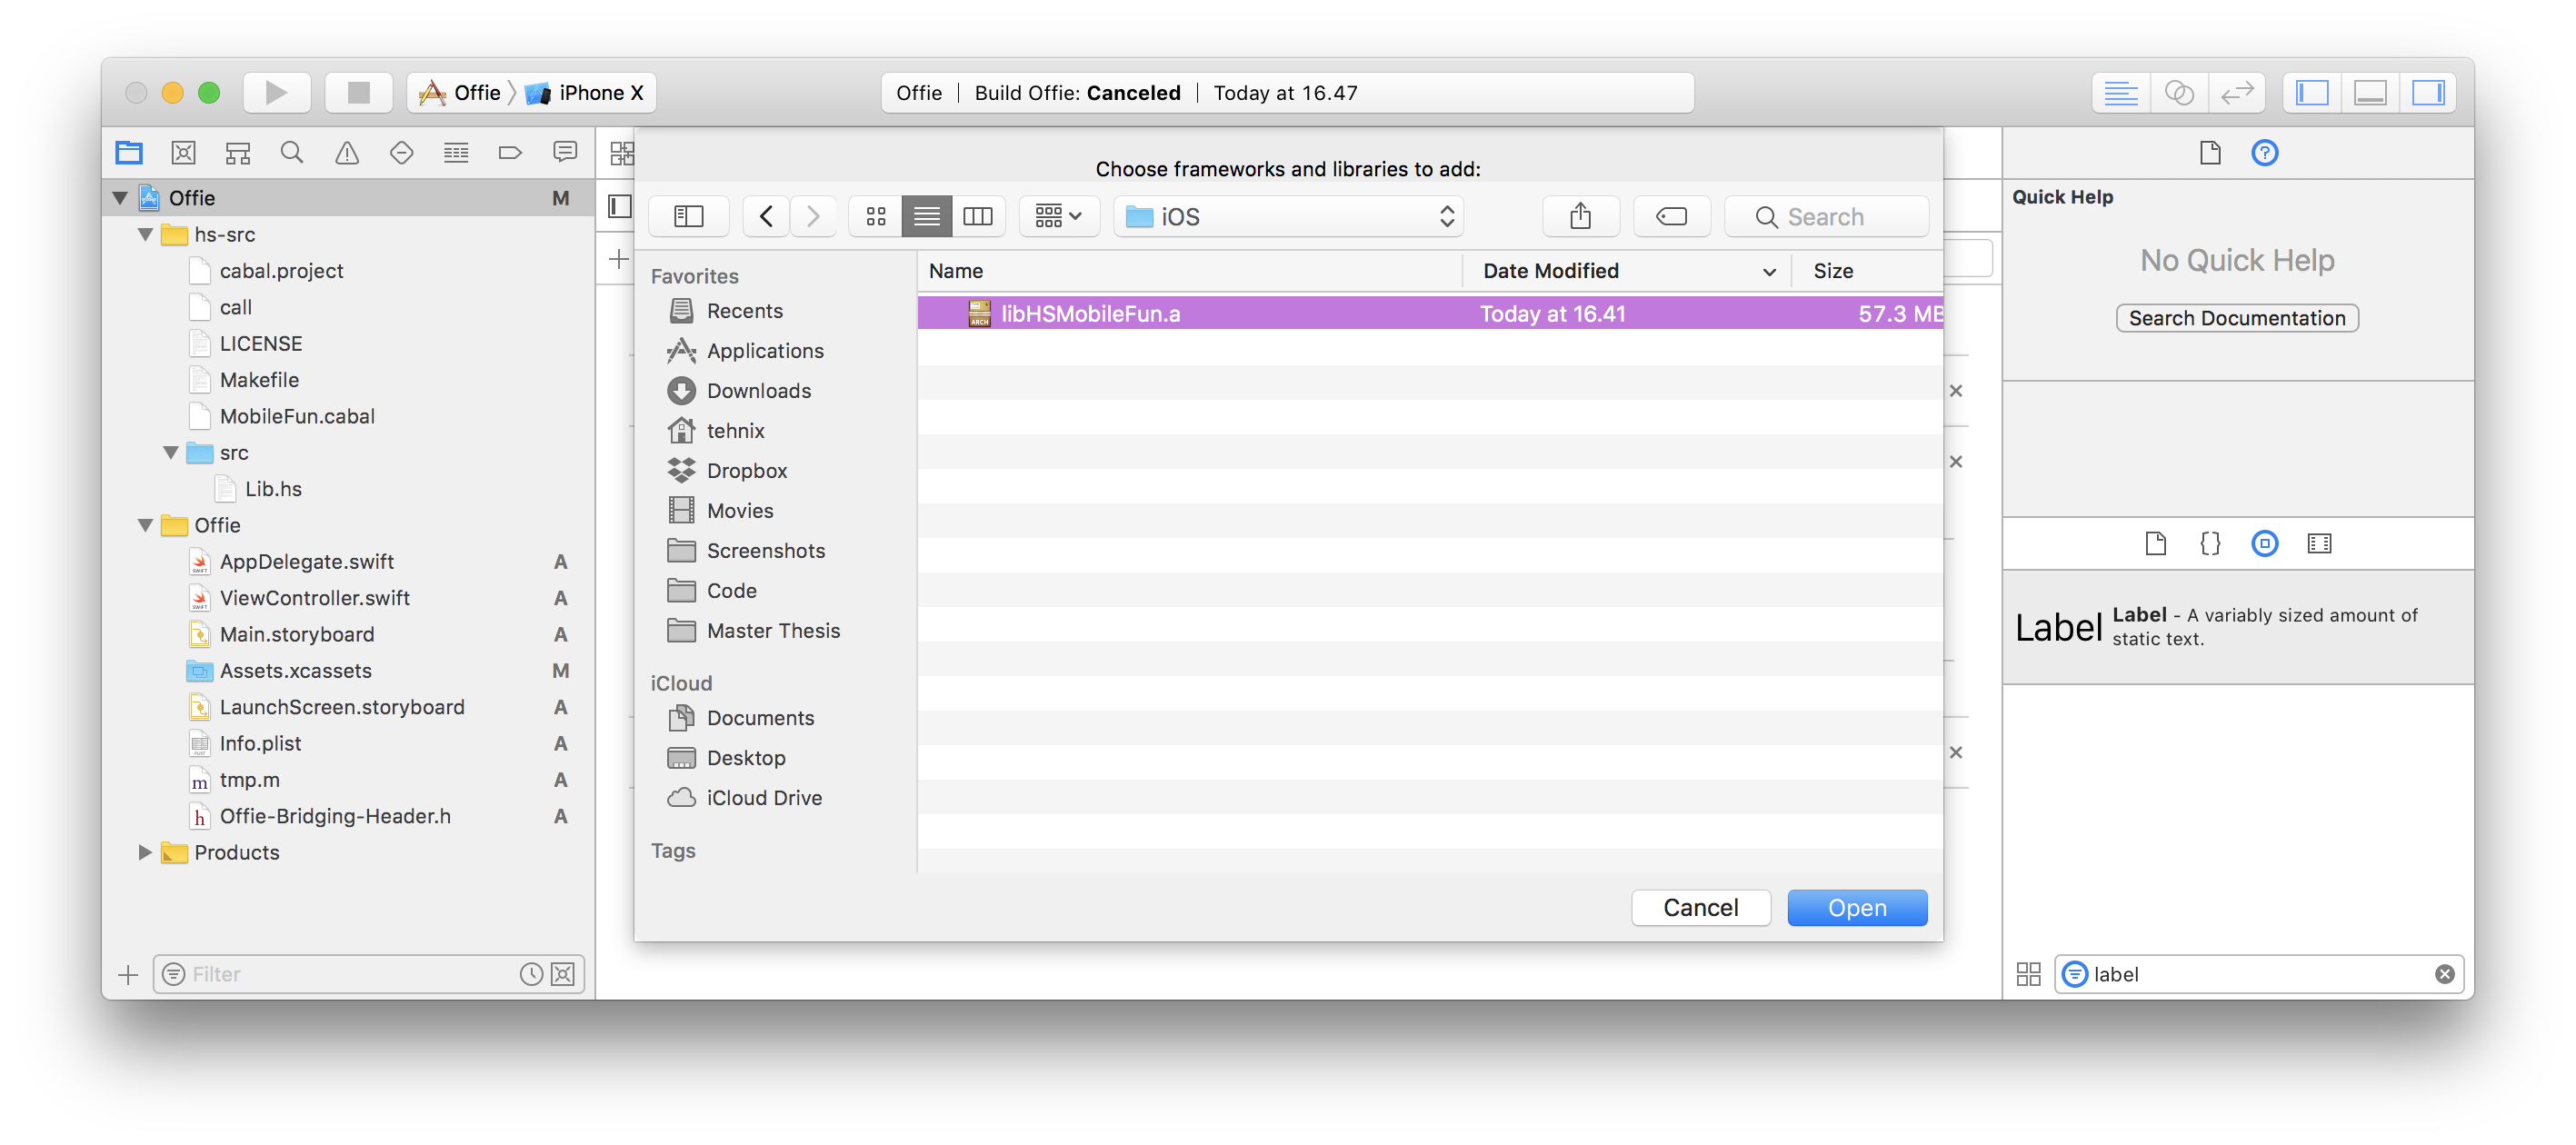This screenshot has width=2576, height=1145.
Task: Toggle the Navigator panel visibility
Action: (2312, 93)
